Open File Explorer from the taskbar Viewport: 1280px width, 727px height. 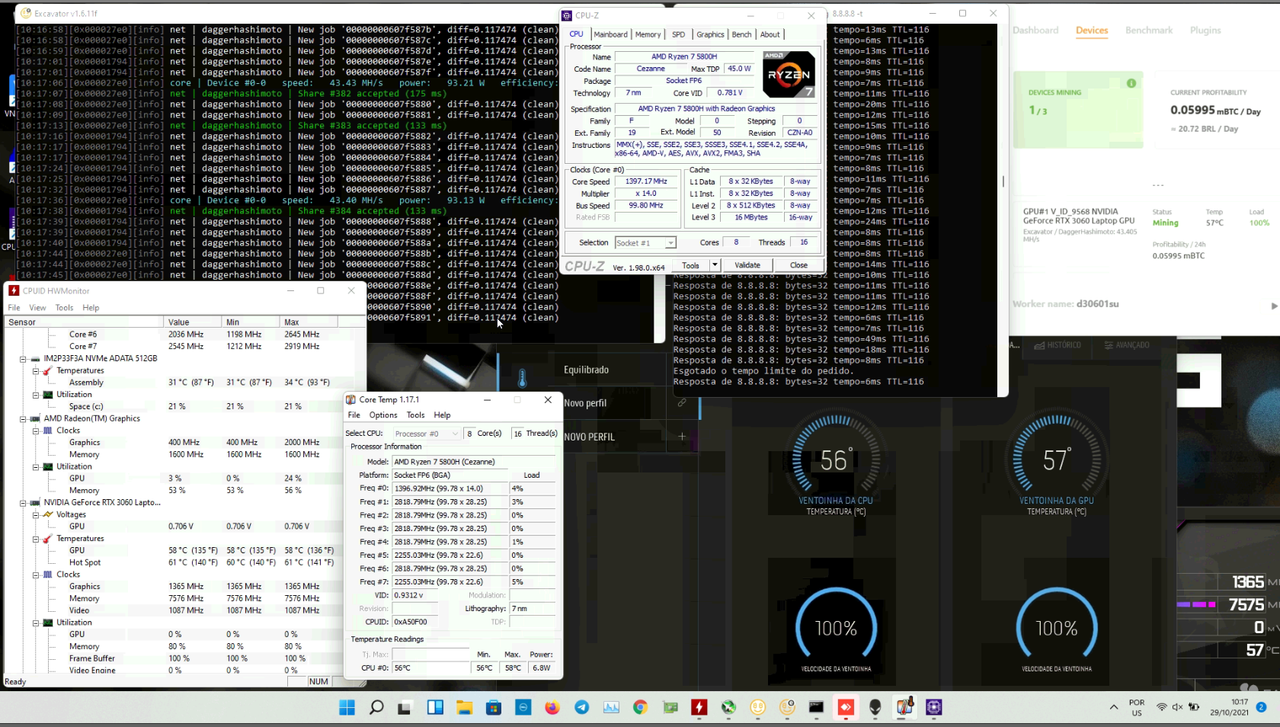point(464,708)
